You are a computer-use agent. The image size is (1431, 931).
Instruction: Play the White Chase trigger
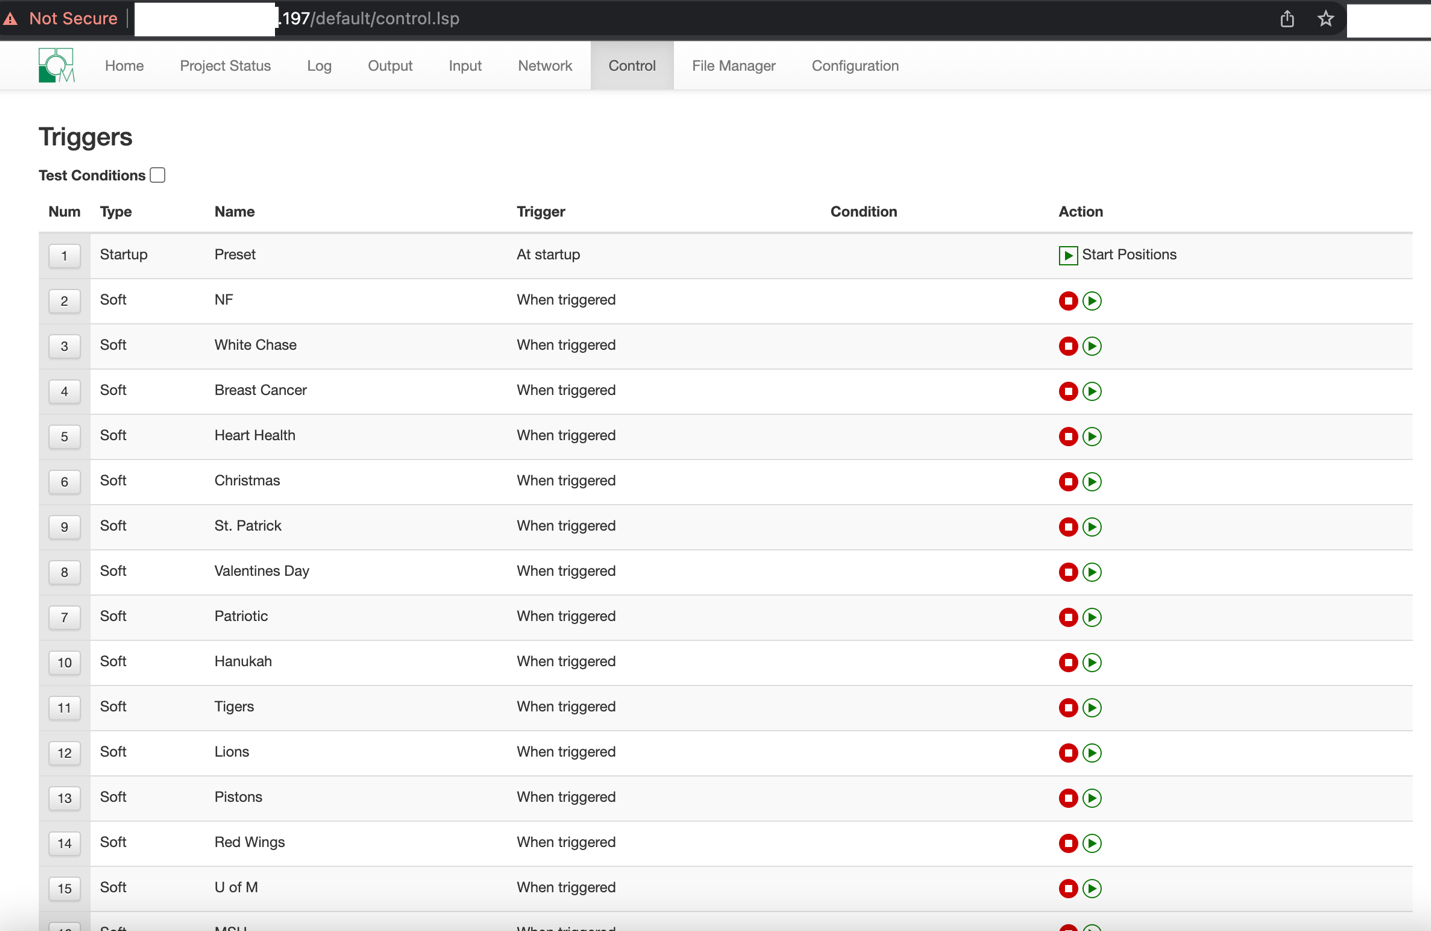1092,345
